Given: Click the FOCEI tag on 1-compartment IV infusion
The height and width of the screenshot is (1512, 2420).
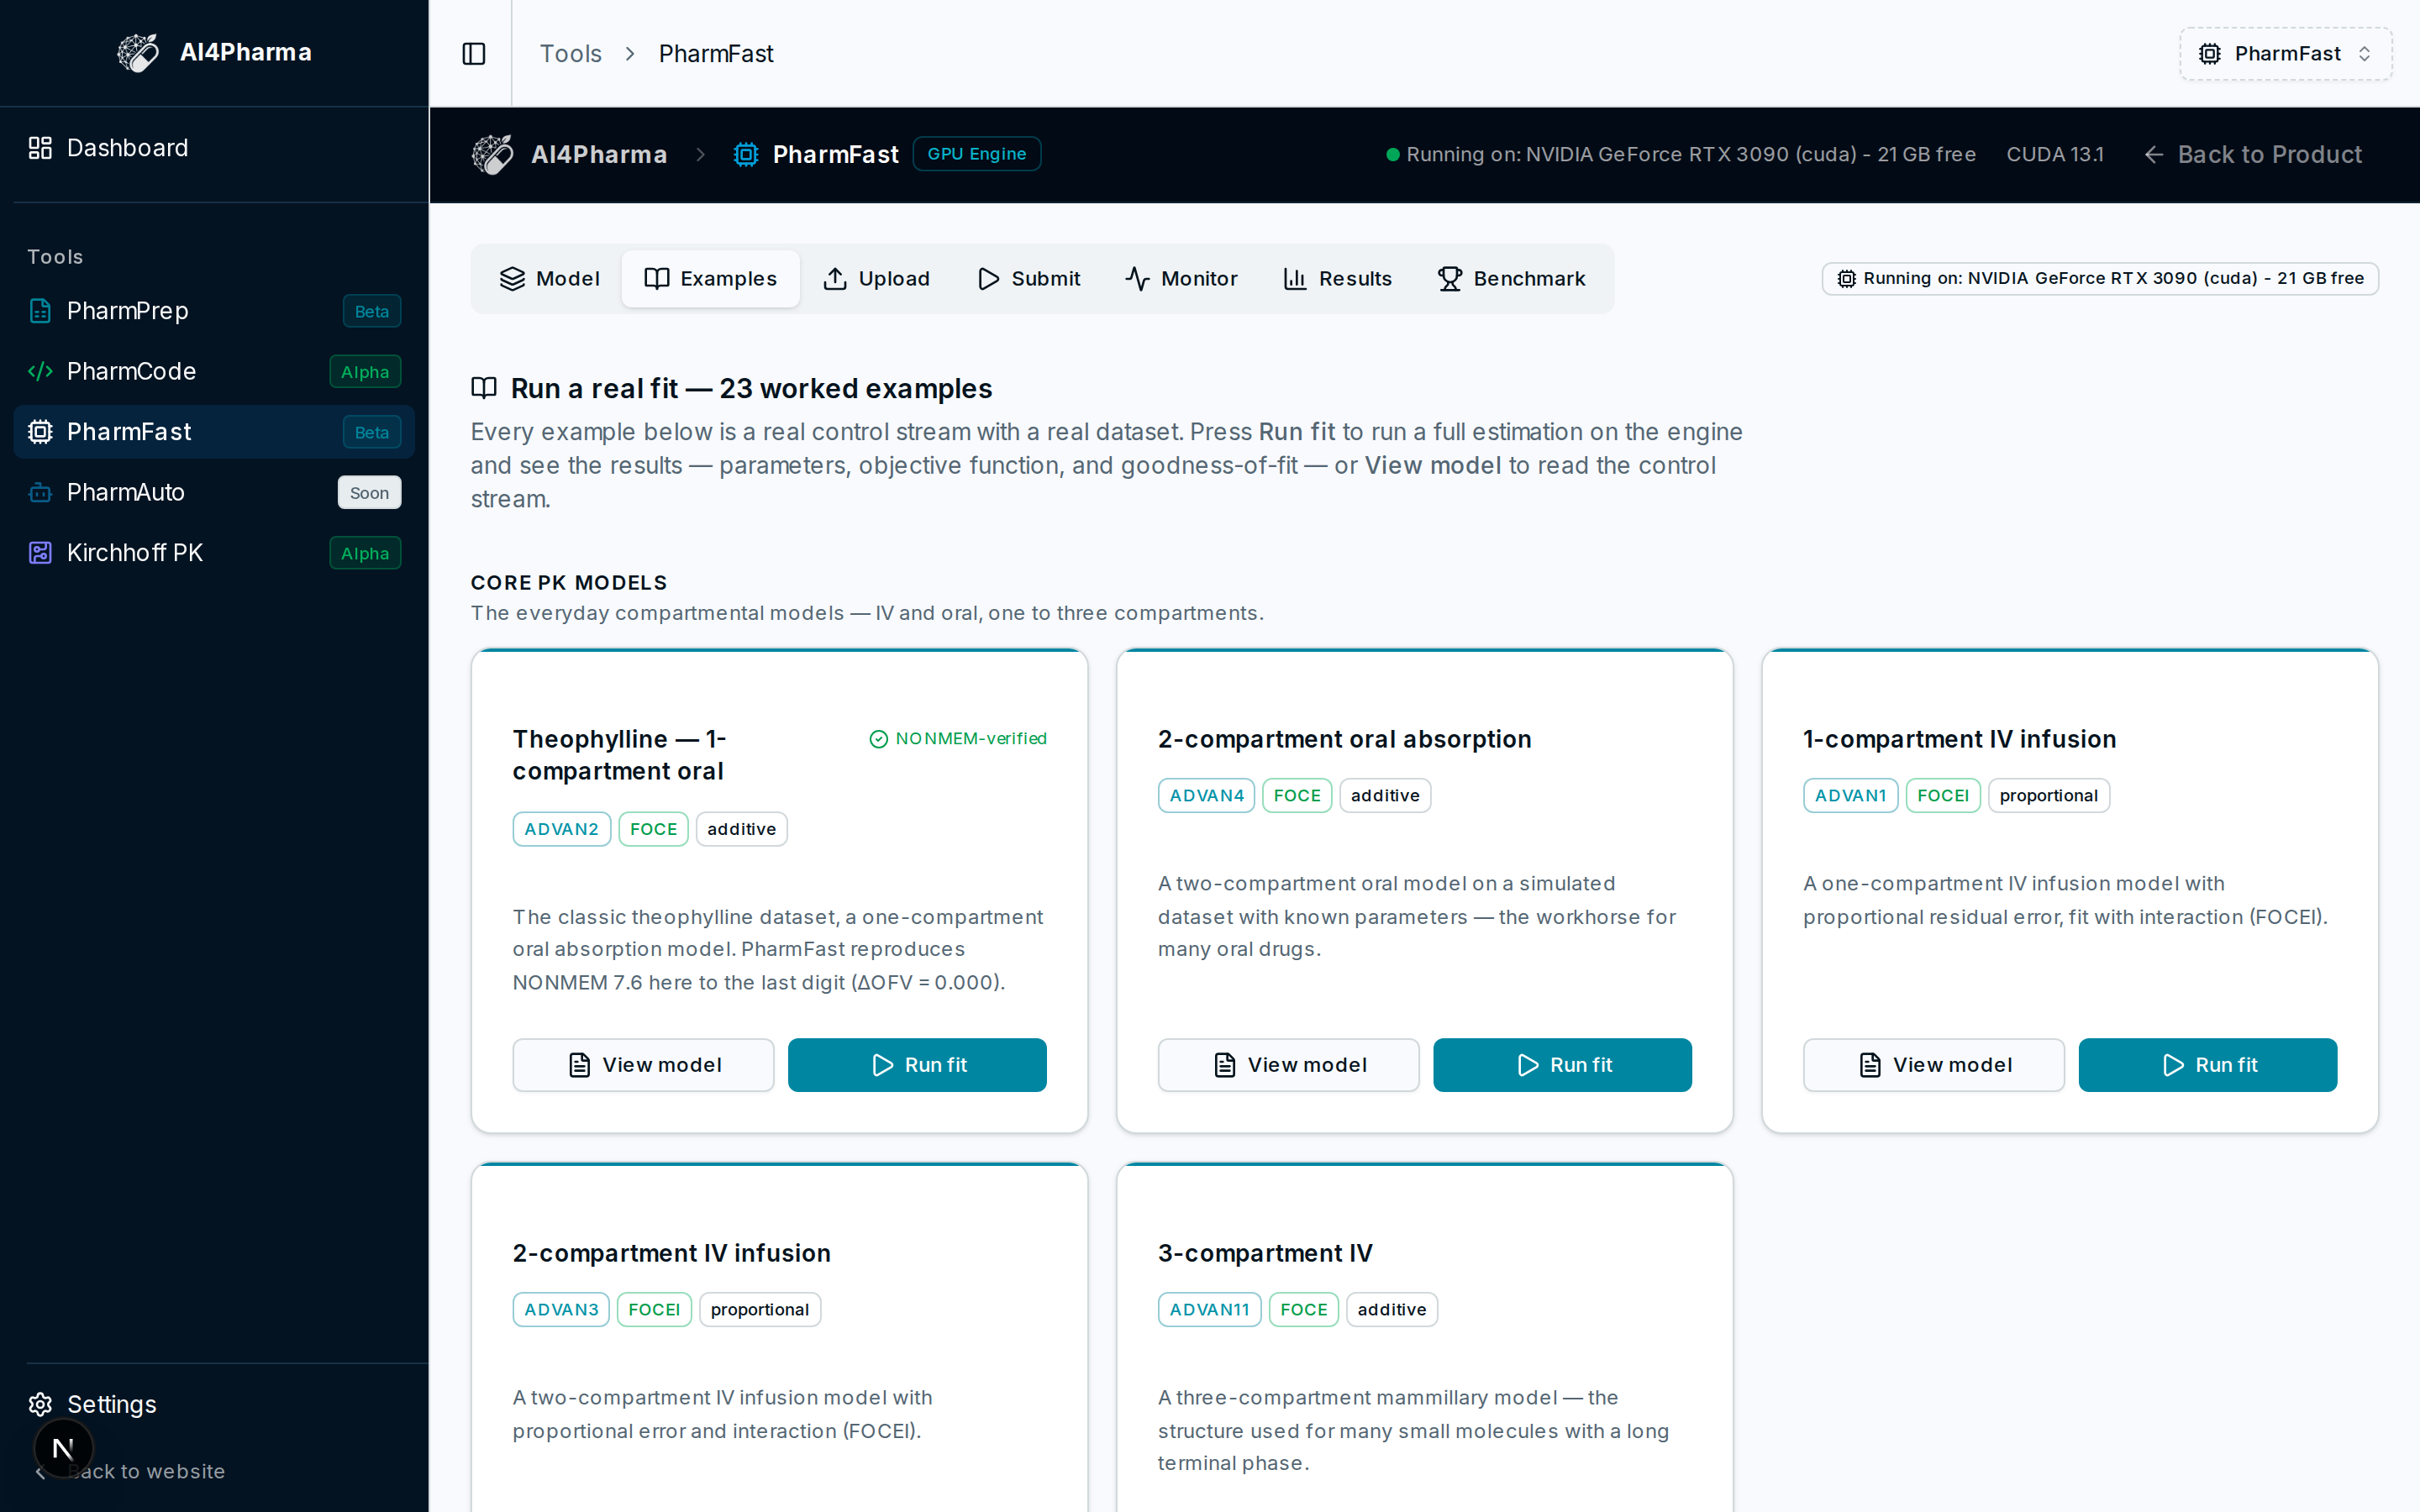Looking at the screenshot, I should coord(1942,796).
